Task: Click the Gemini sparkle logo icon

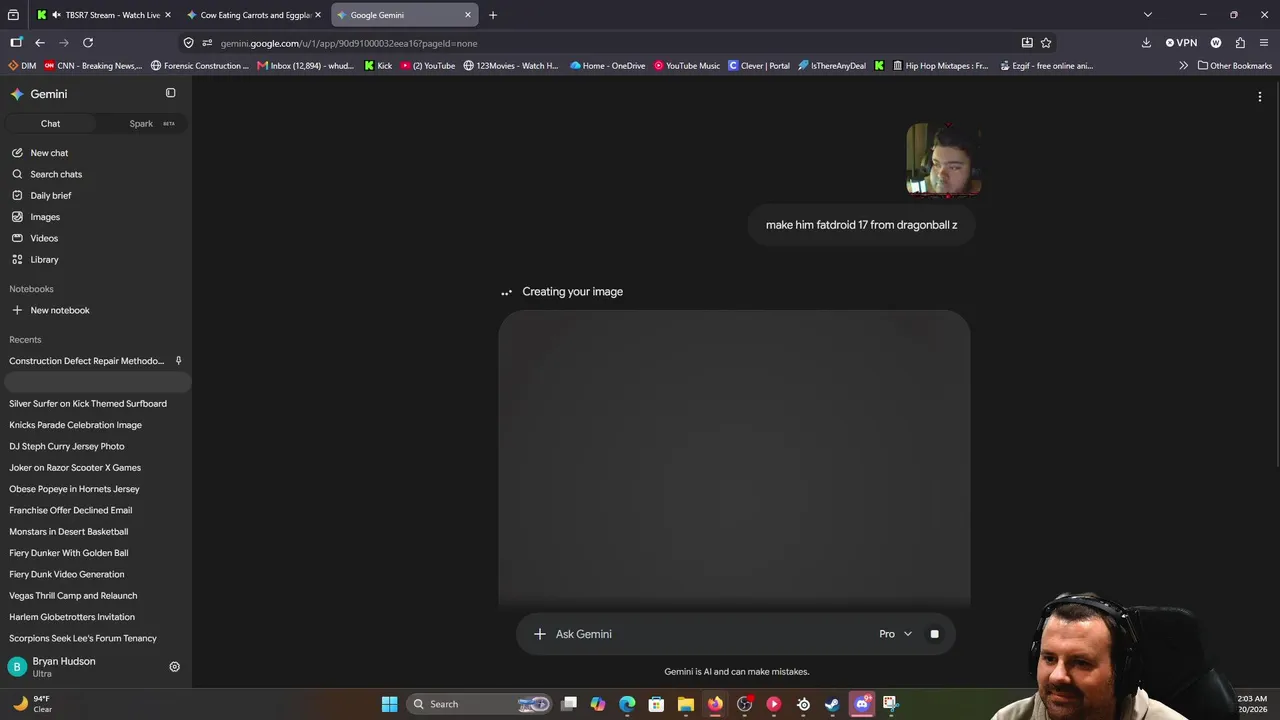Action: coord(17,94)
